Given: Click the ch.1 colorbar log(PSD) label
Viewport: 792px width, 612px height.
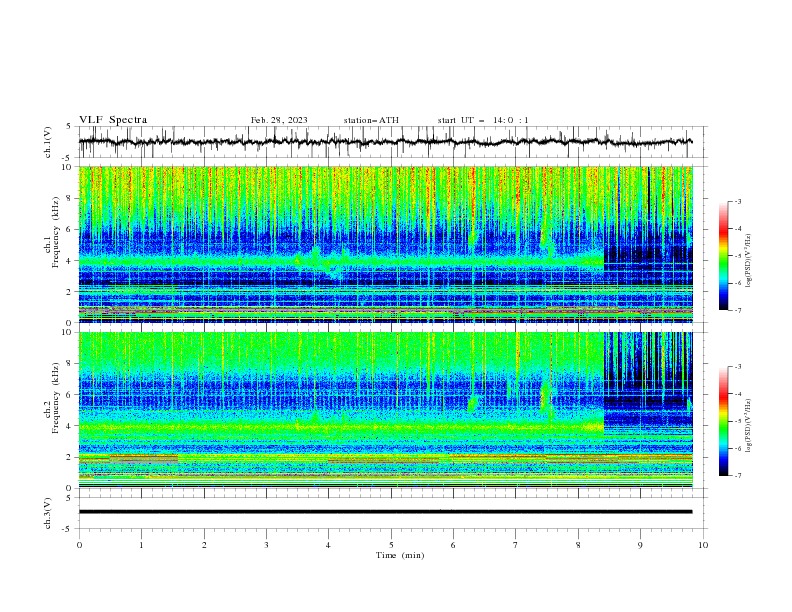Looking at the screenshot, I should (748, 261).
